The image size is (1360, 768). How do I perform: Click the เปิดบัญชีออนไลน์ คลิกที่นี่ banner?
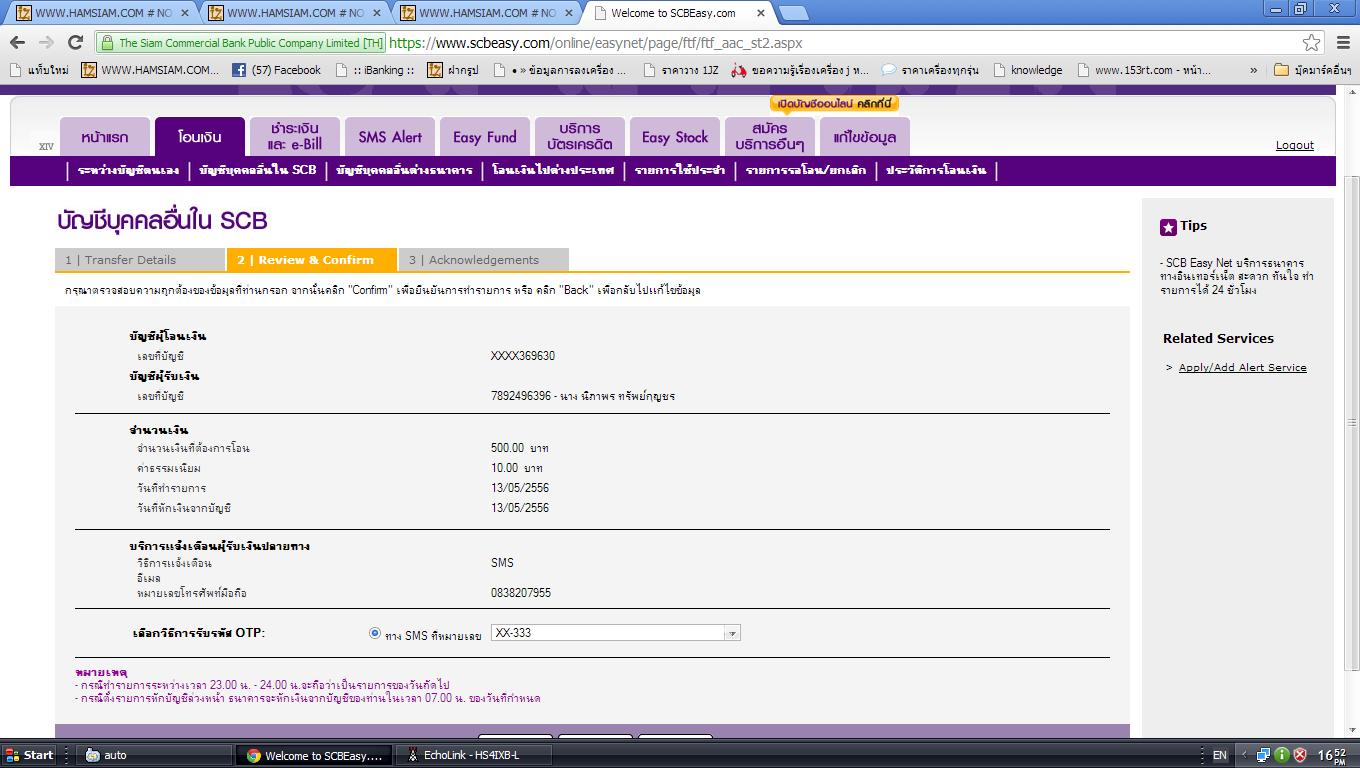(835, 104)
